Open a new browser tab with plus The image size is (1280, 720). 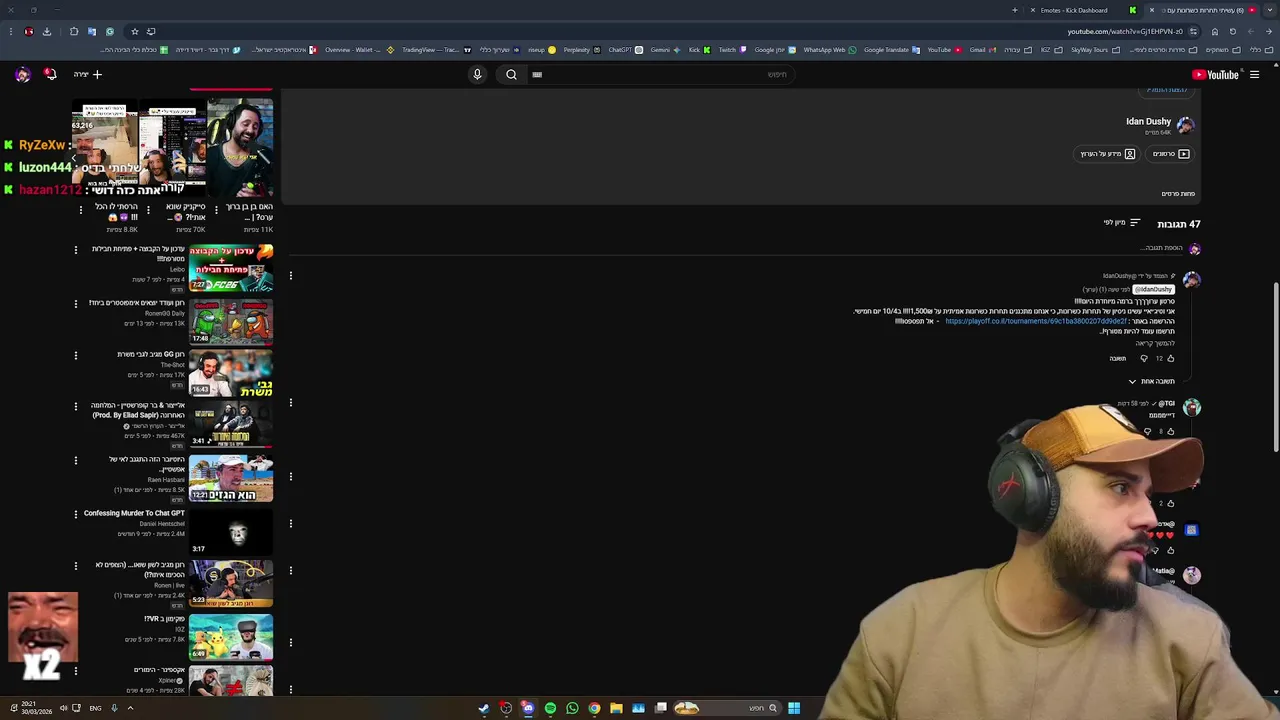1014,10
